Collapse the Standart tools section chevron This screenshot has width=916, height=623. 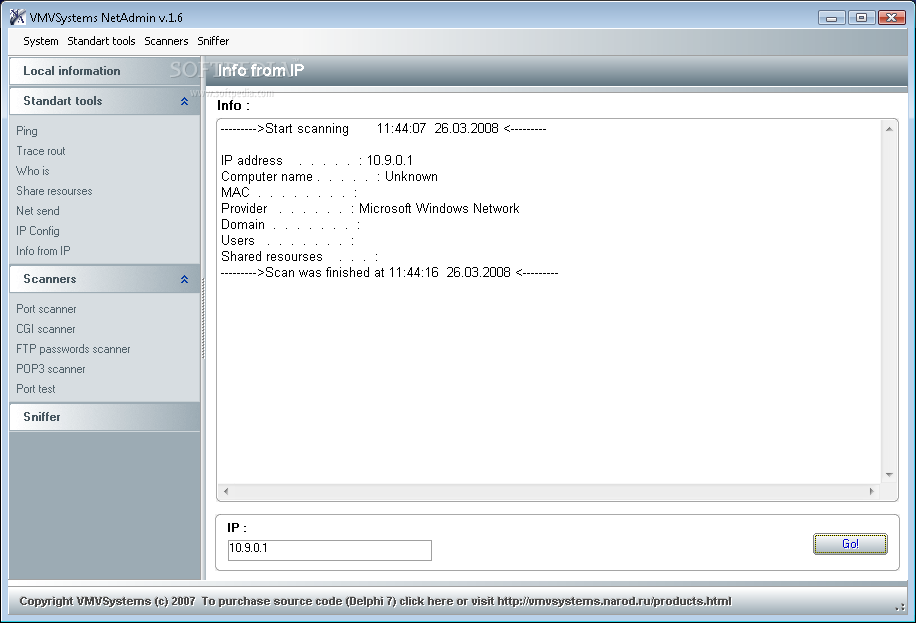[185, 101]
